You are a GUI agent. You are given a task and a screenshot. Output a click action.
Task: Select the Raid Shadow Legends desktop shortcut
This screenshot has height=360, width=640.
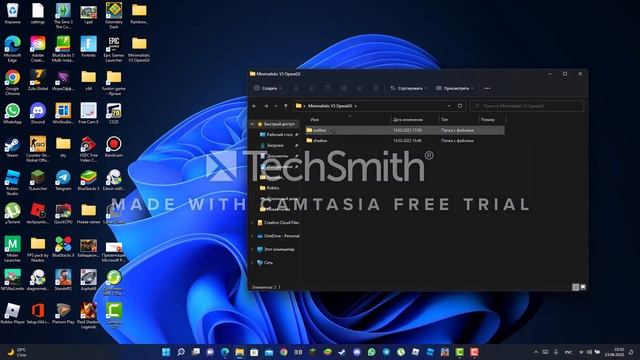(88, 316)
